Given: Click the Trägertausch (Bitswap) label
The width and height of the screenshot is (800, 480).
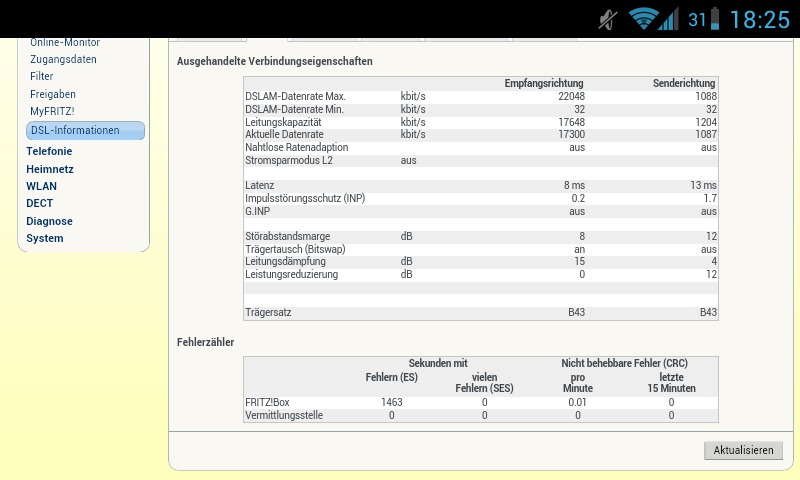Looking at the screenshot, I should click(295, 249).
